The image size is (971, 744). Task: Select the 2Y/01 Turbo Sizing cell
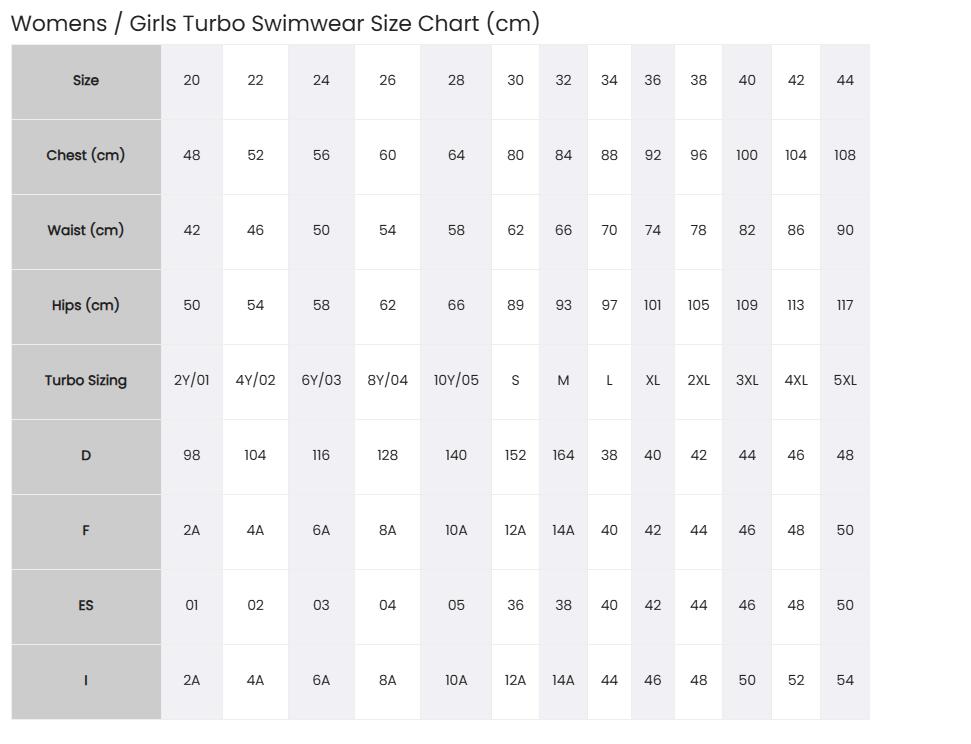point(192,381)
